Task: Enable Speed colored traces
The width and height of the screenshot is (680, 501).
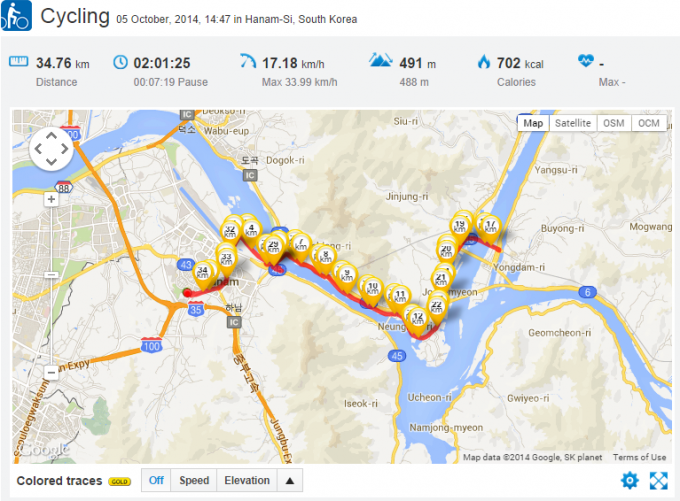Action: click(194, 481)
